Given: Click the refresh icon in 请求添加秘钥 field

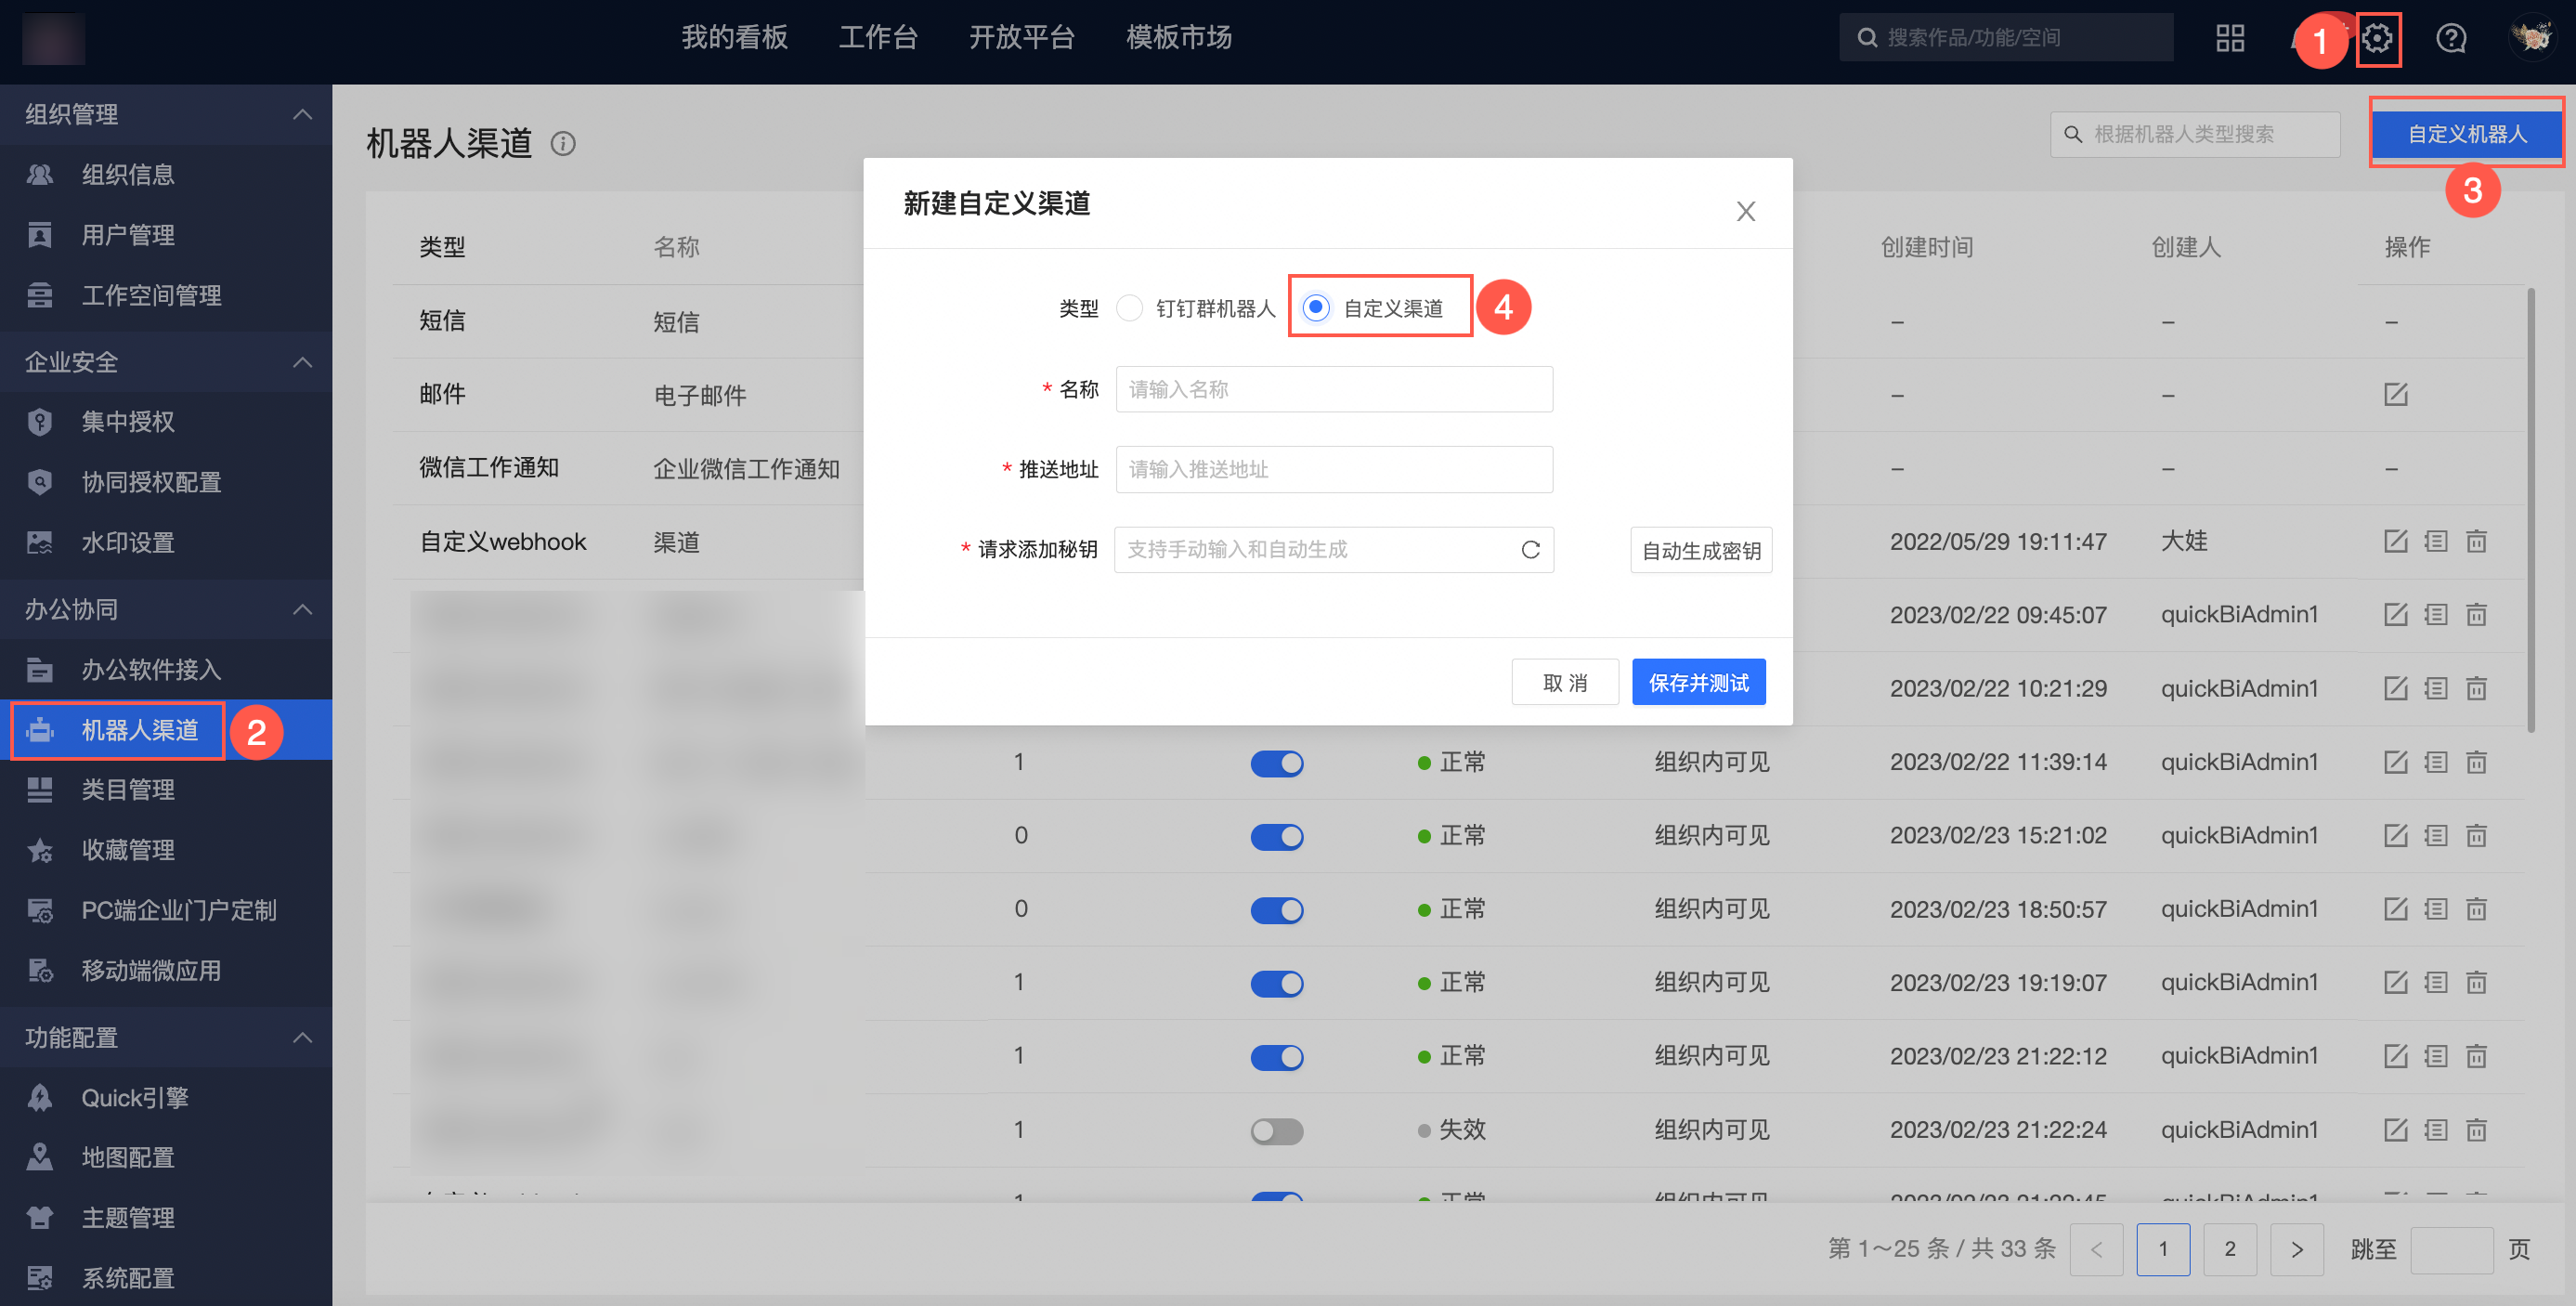Looking at the screenshot, I should pos(1530,550).
